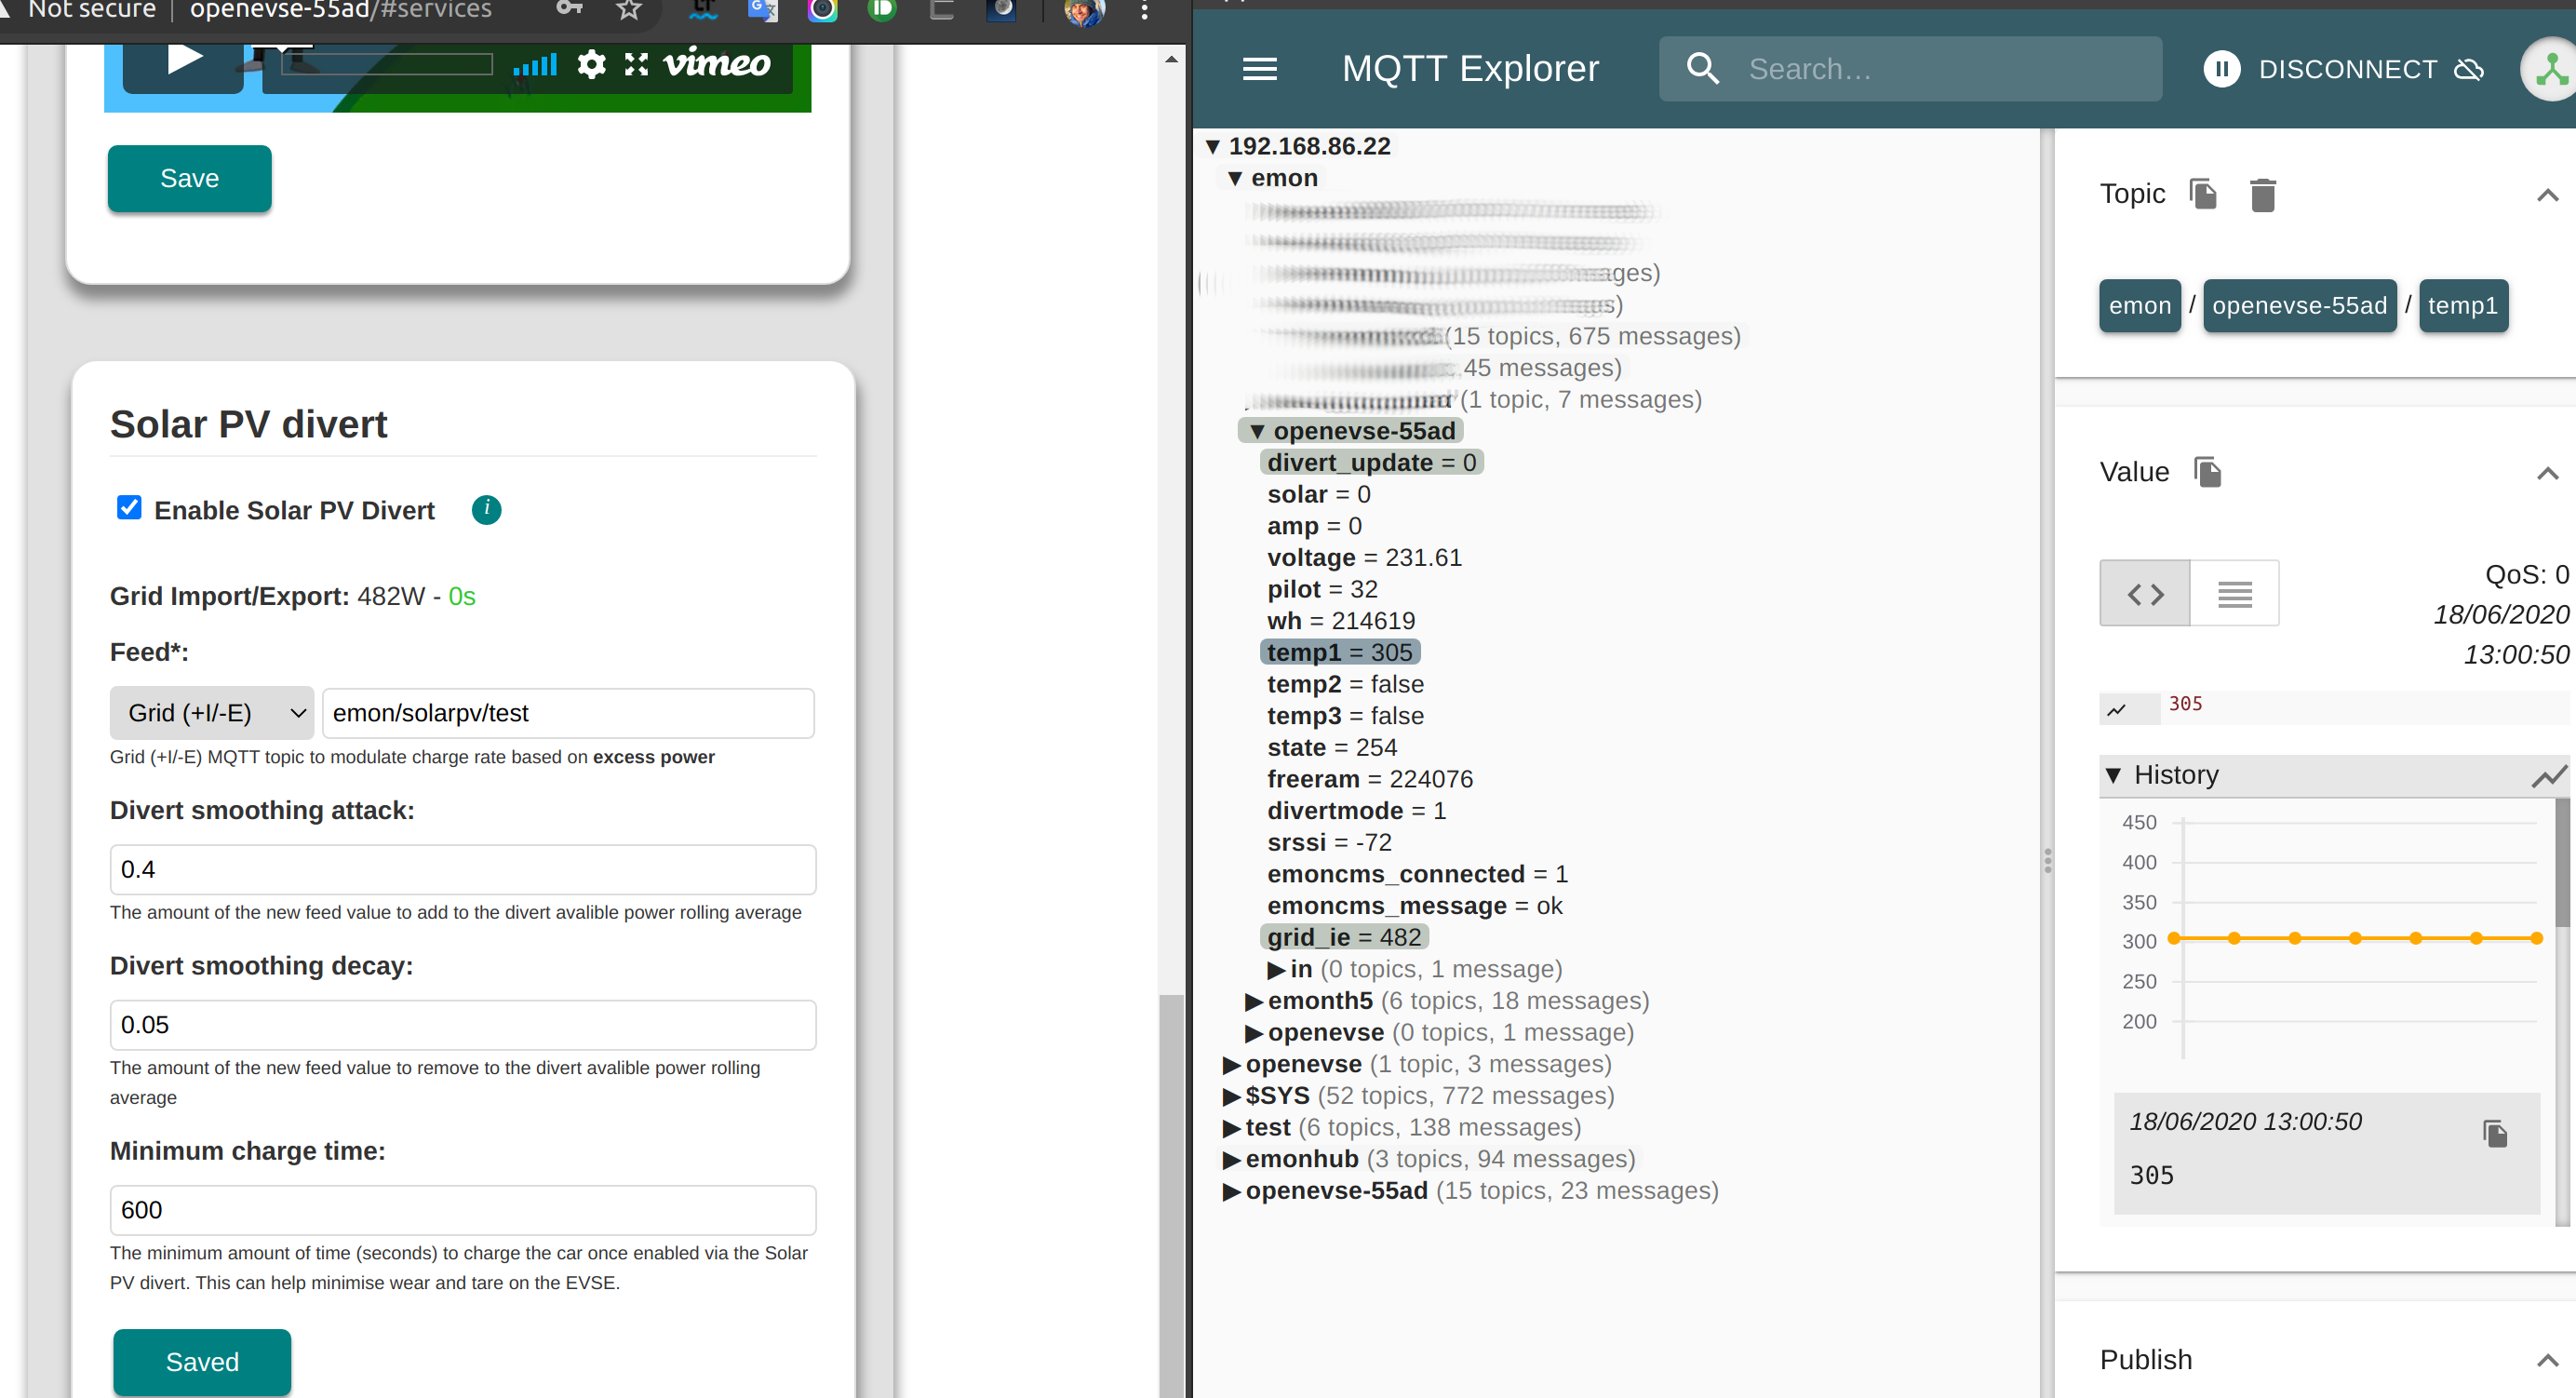
Task: Open the MQTT Explorer sidebar menu
Action: point(1259,68)
